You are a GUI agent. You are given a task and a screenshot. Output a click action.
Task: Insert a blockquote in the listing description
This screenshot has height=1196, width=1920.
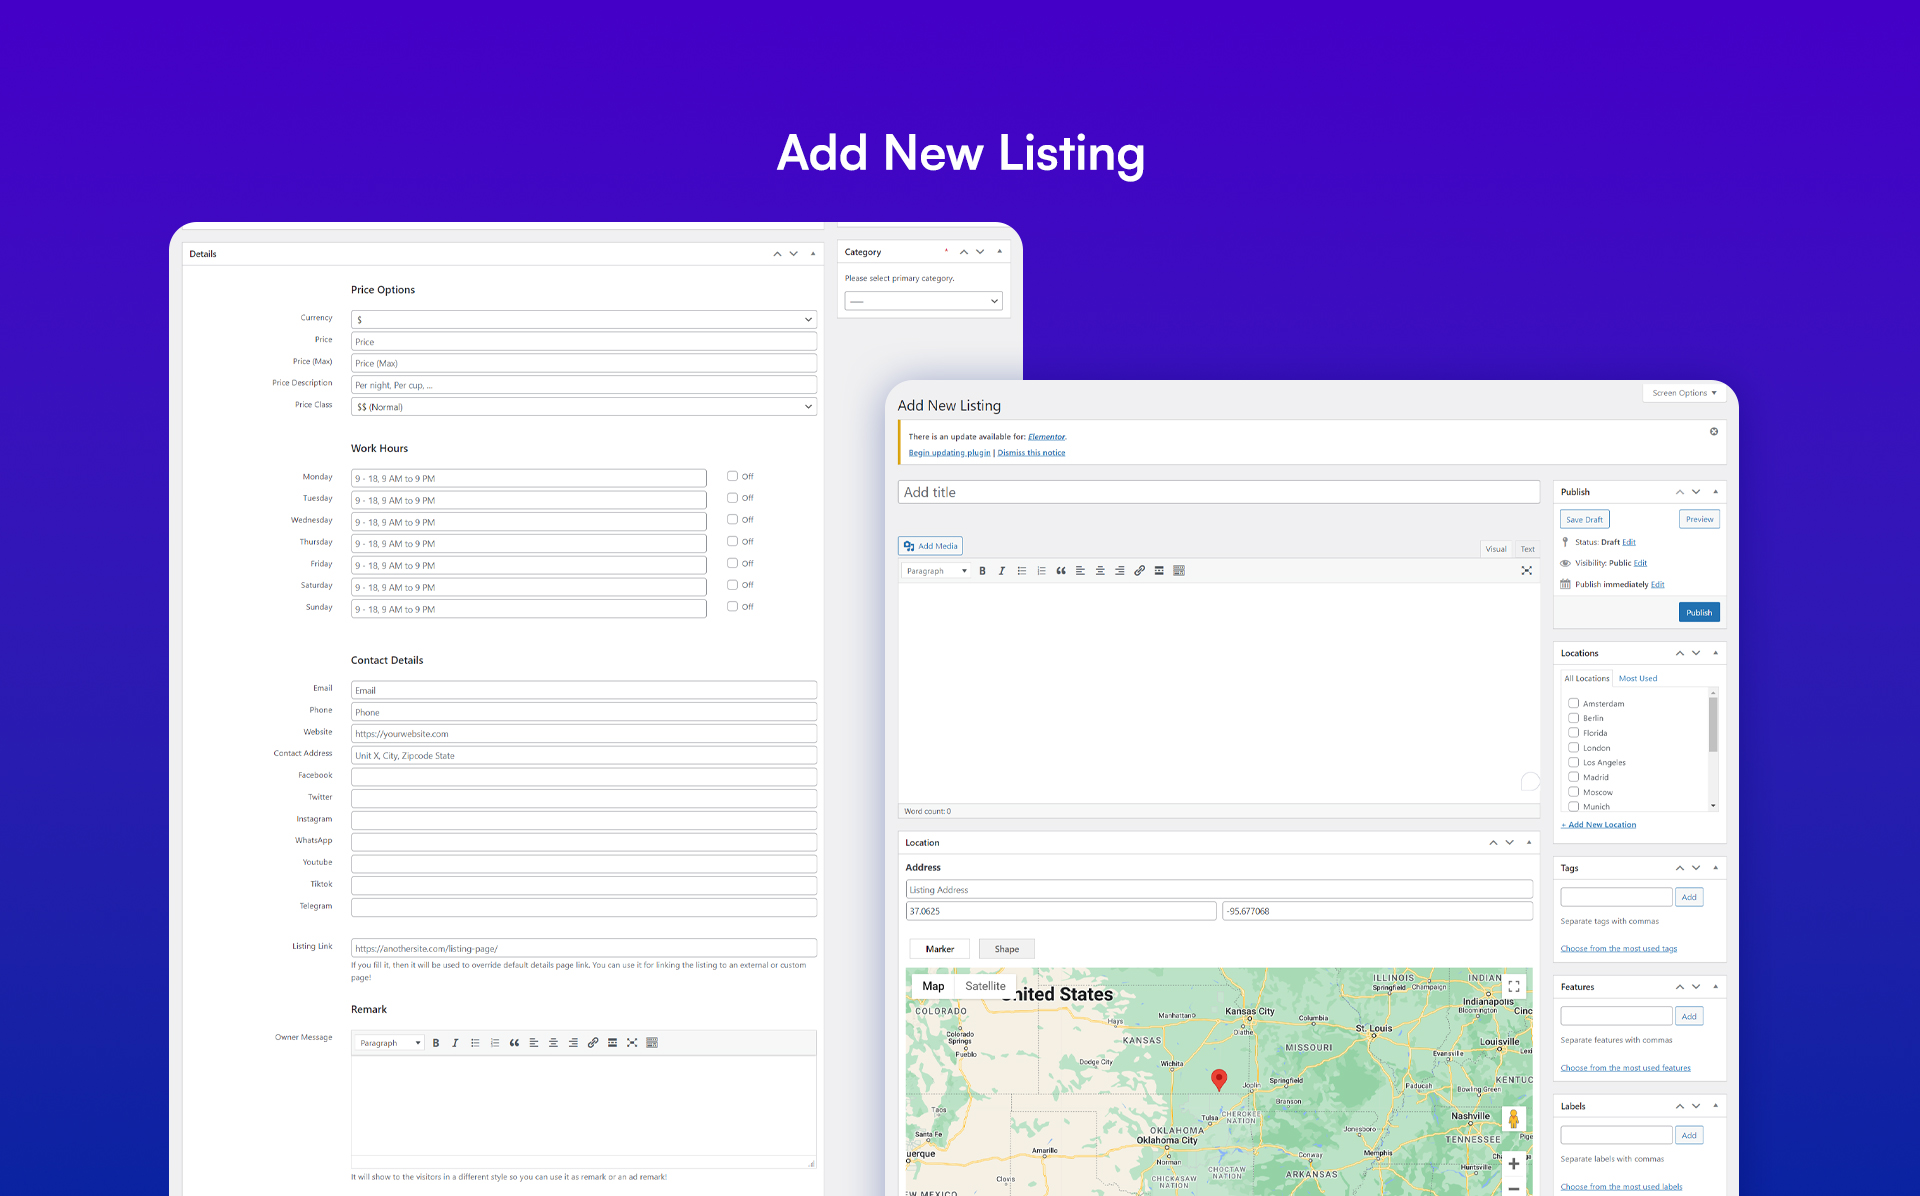[1060, 570]
